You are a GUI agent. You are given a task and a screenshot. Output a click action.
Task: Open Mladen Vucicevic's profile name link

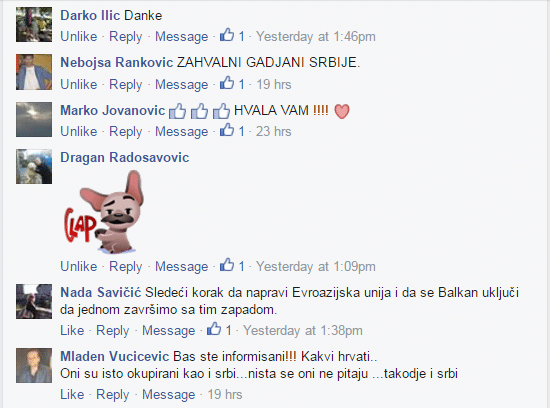click(x=115, y=356)
